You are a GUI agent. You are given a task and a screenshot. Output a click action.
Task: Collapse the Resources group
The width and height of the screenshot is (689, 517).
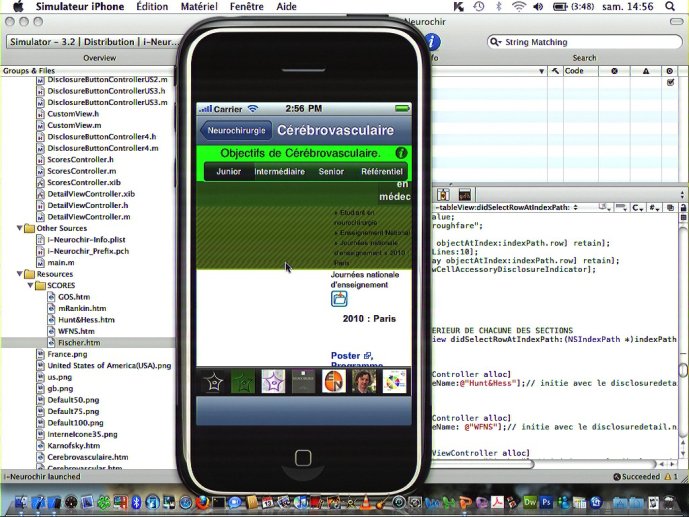click(x=19, y=274)
